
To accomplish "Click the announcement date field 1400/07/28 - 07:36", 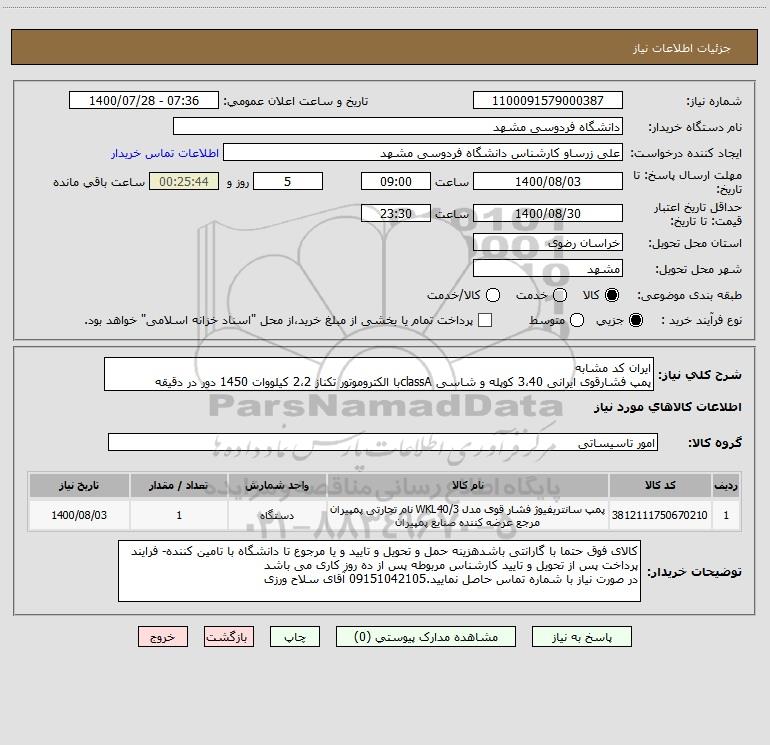I will pyautogui.click(x=144, y=100).
